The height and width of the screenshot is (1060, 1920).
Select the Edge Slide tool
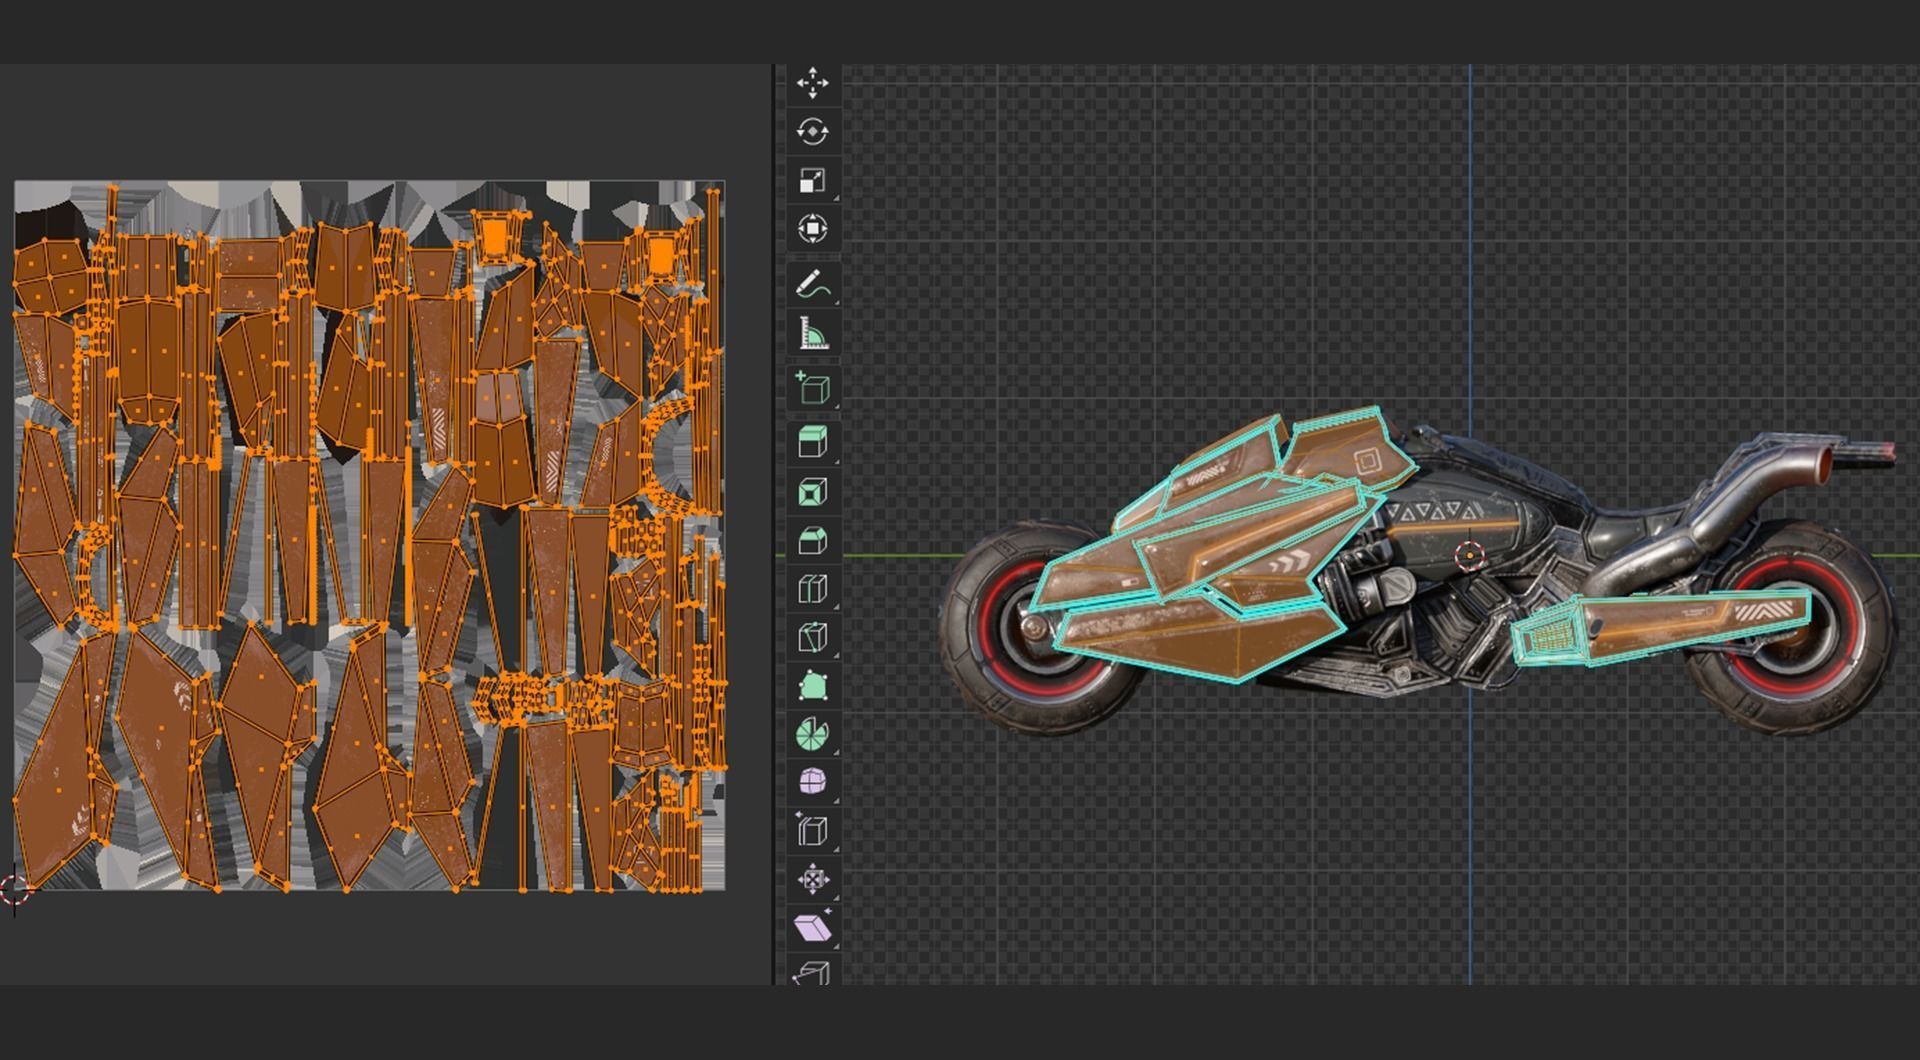812,831
